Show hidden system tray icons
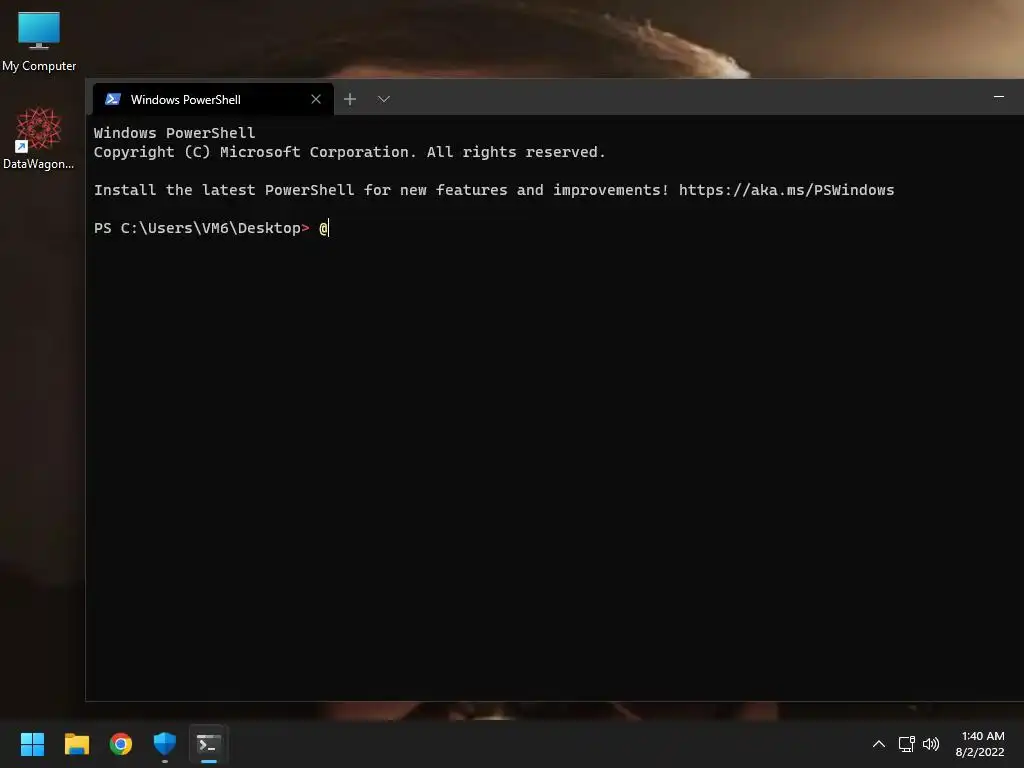 pyautogui.click(x=879, y=744)
